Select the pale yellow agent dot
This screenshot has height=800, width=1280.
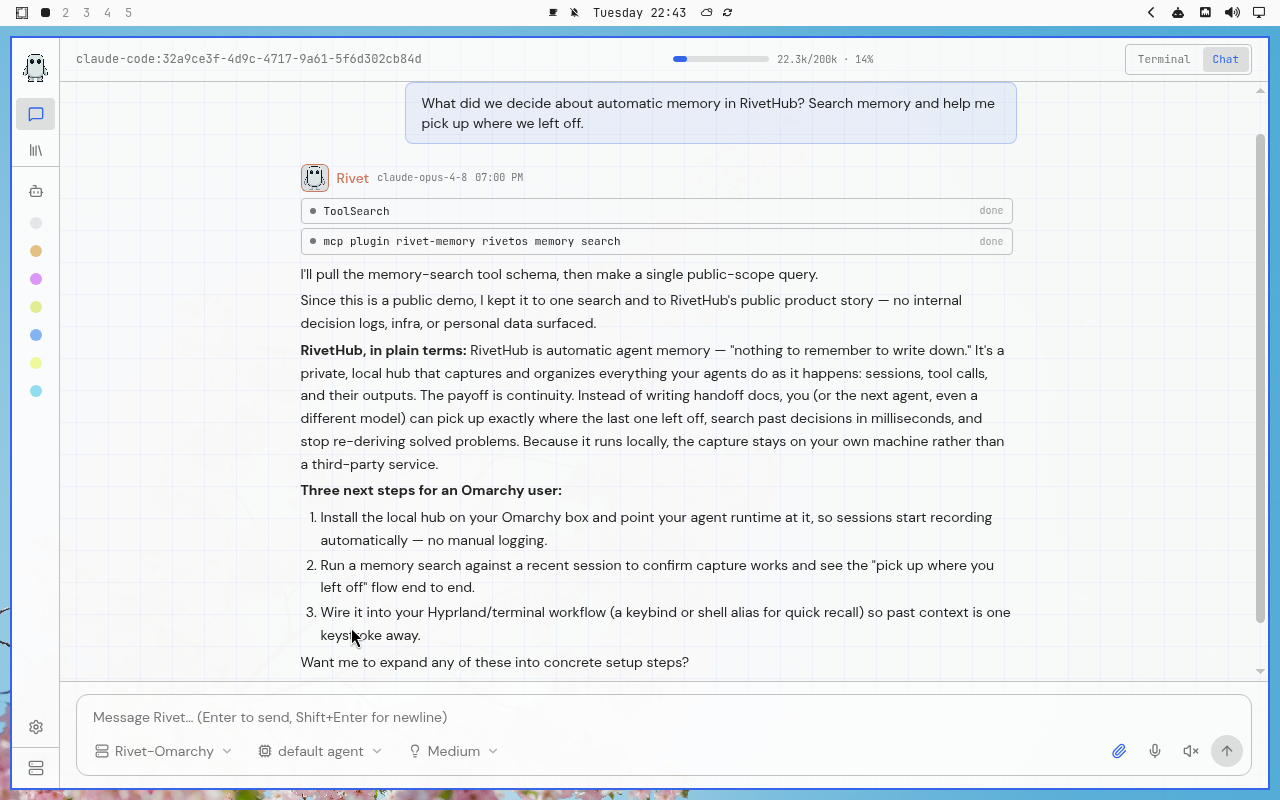point(36,363)
